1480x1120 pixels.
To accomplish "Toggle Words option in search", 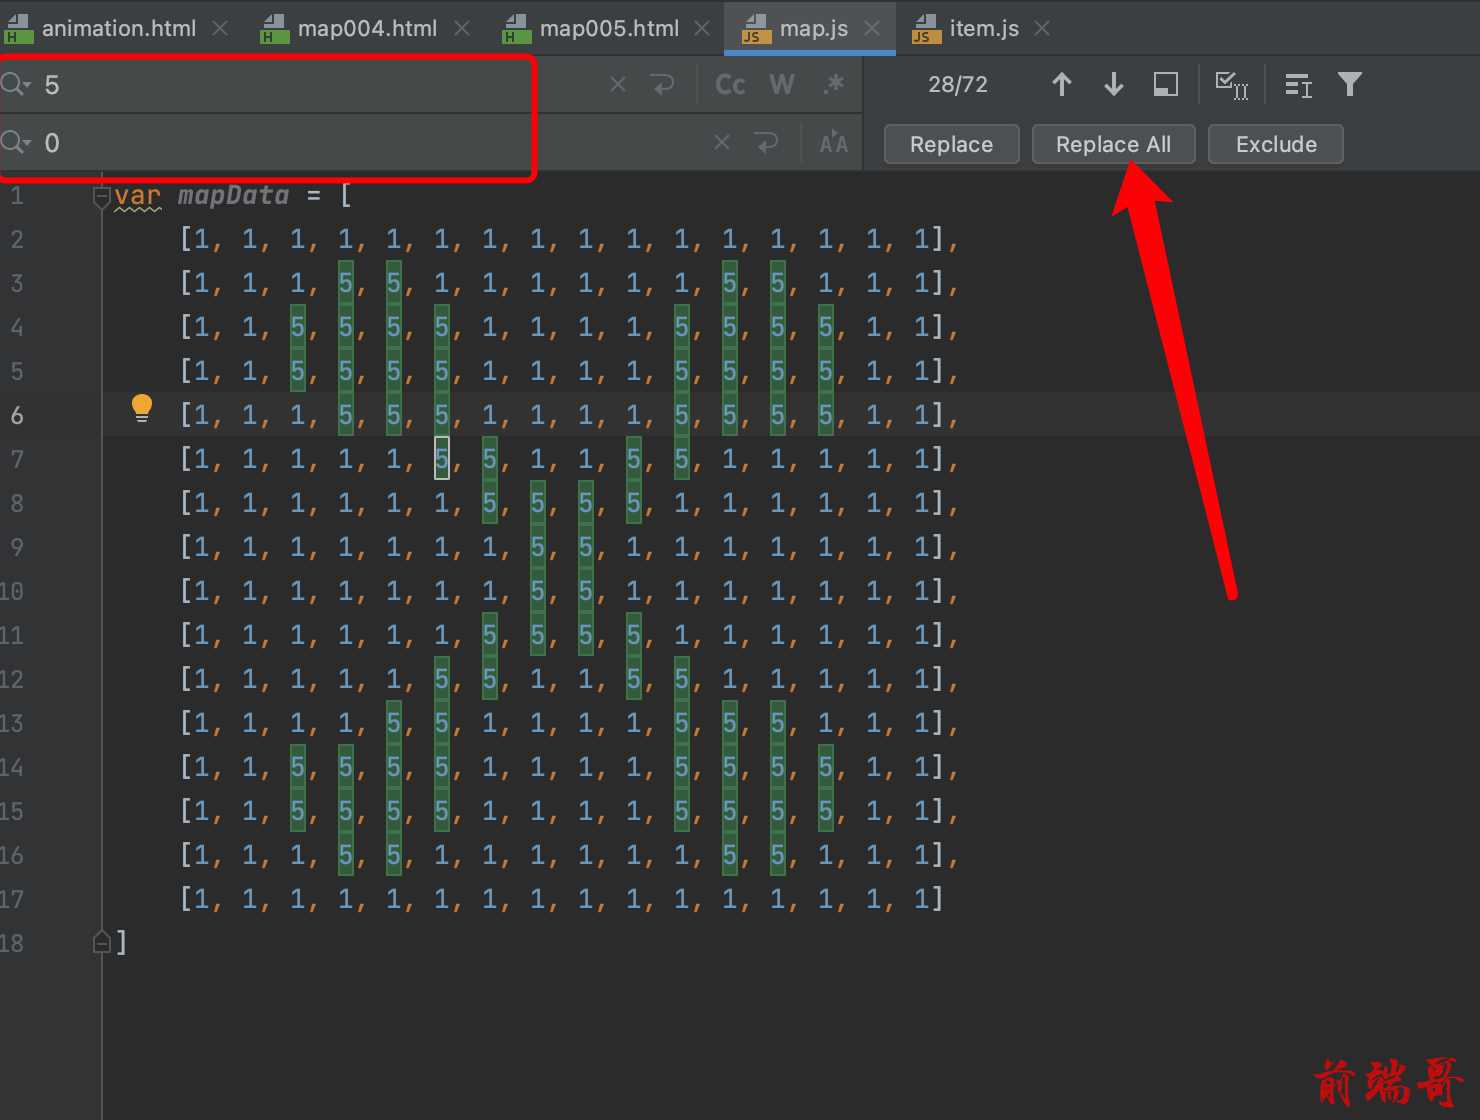I will tap(782, 85).
